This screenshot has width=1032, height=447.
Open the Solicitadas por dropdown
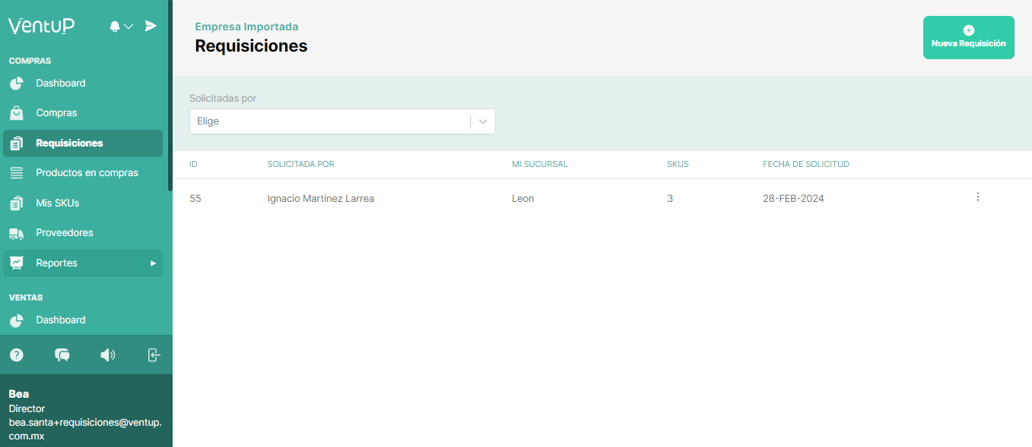[342, 121]
